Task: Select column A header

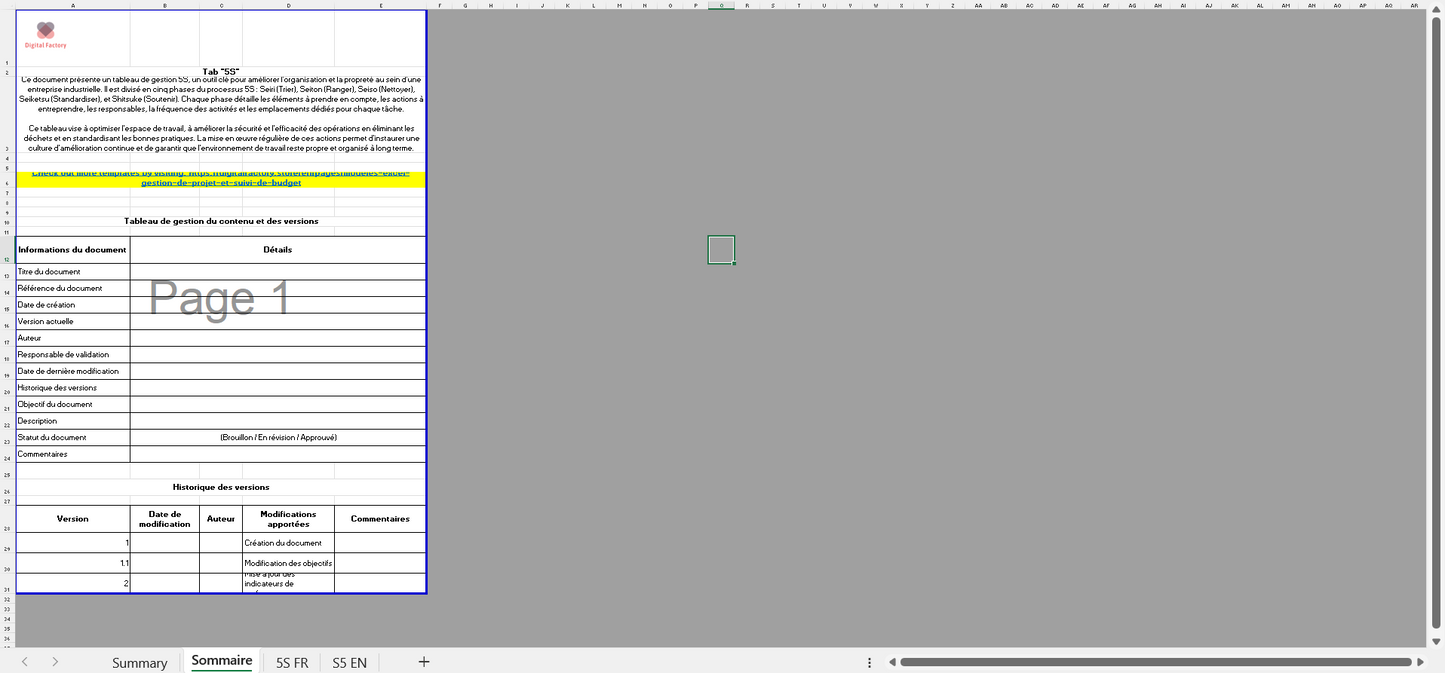Action: 73,5
